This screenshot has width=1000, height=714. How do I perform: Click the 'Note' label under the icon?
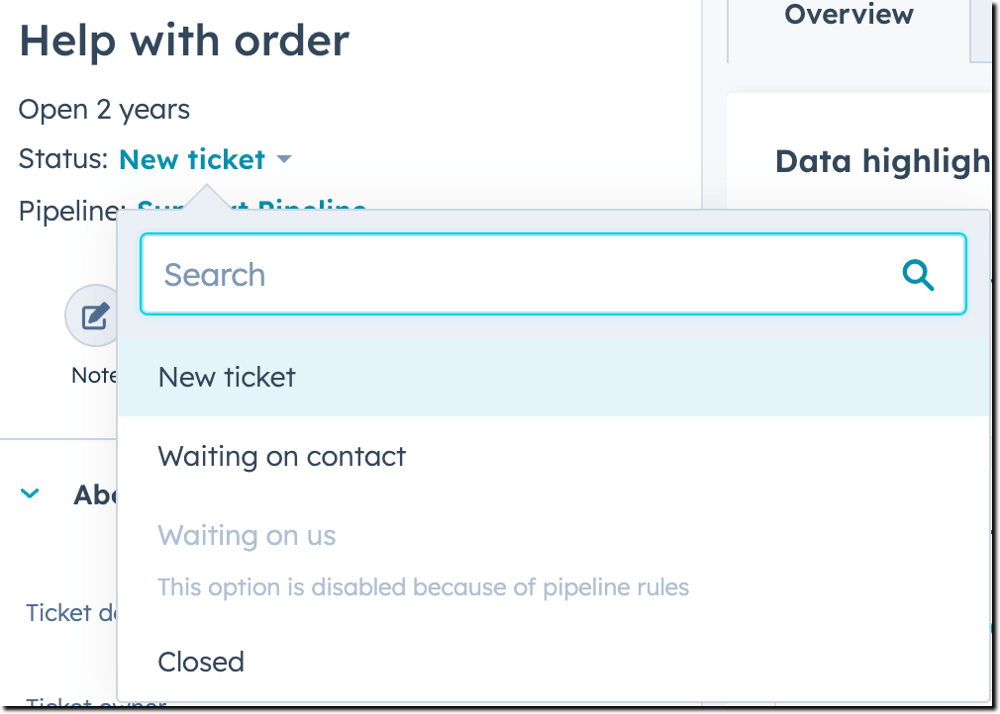tap(96, 375)
